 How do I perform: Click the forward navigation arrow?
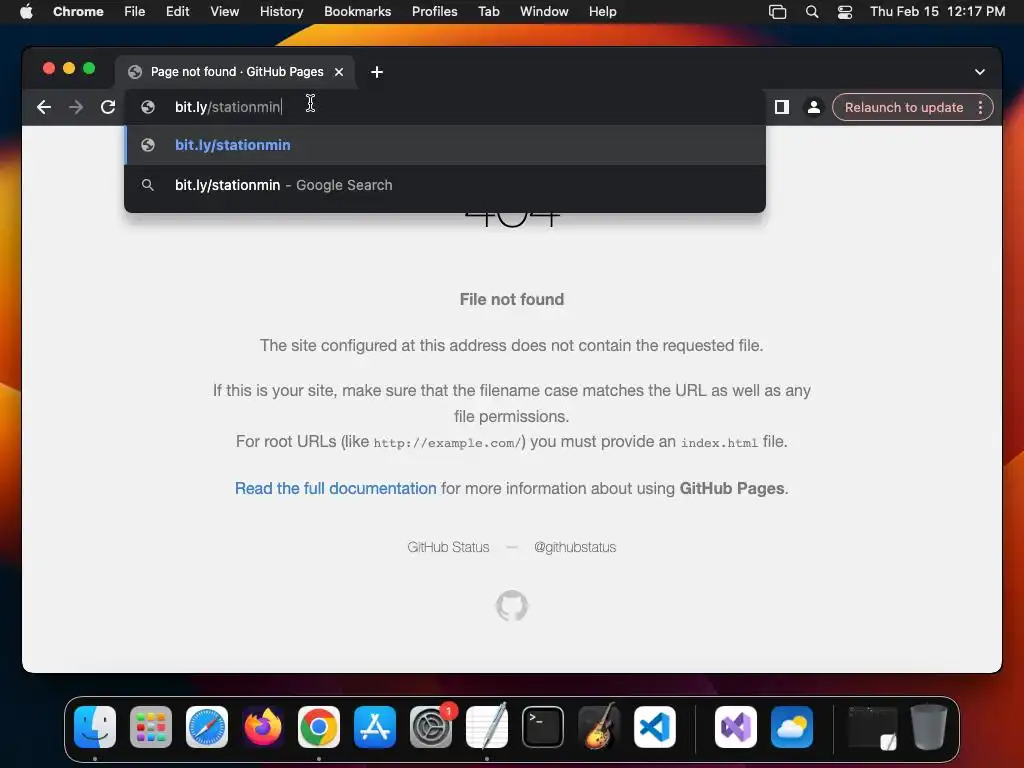coord(76,107)
